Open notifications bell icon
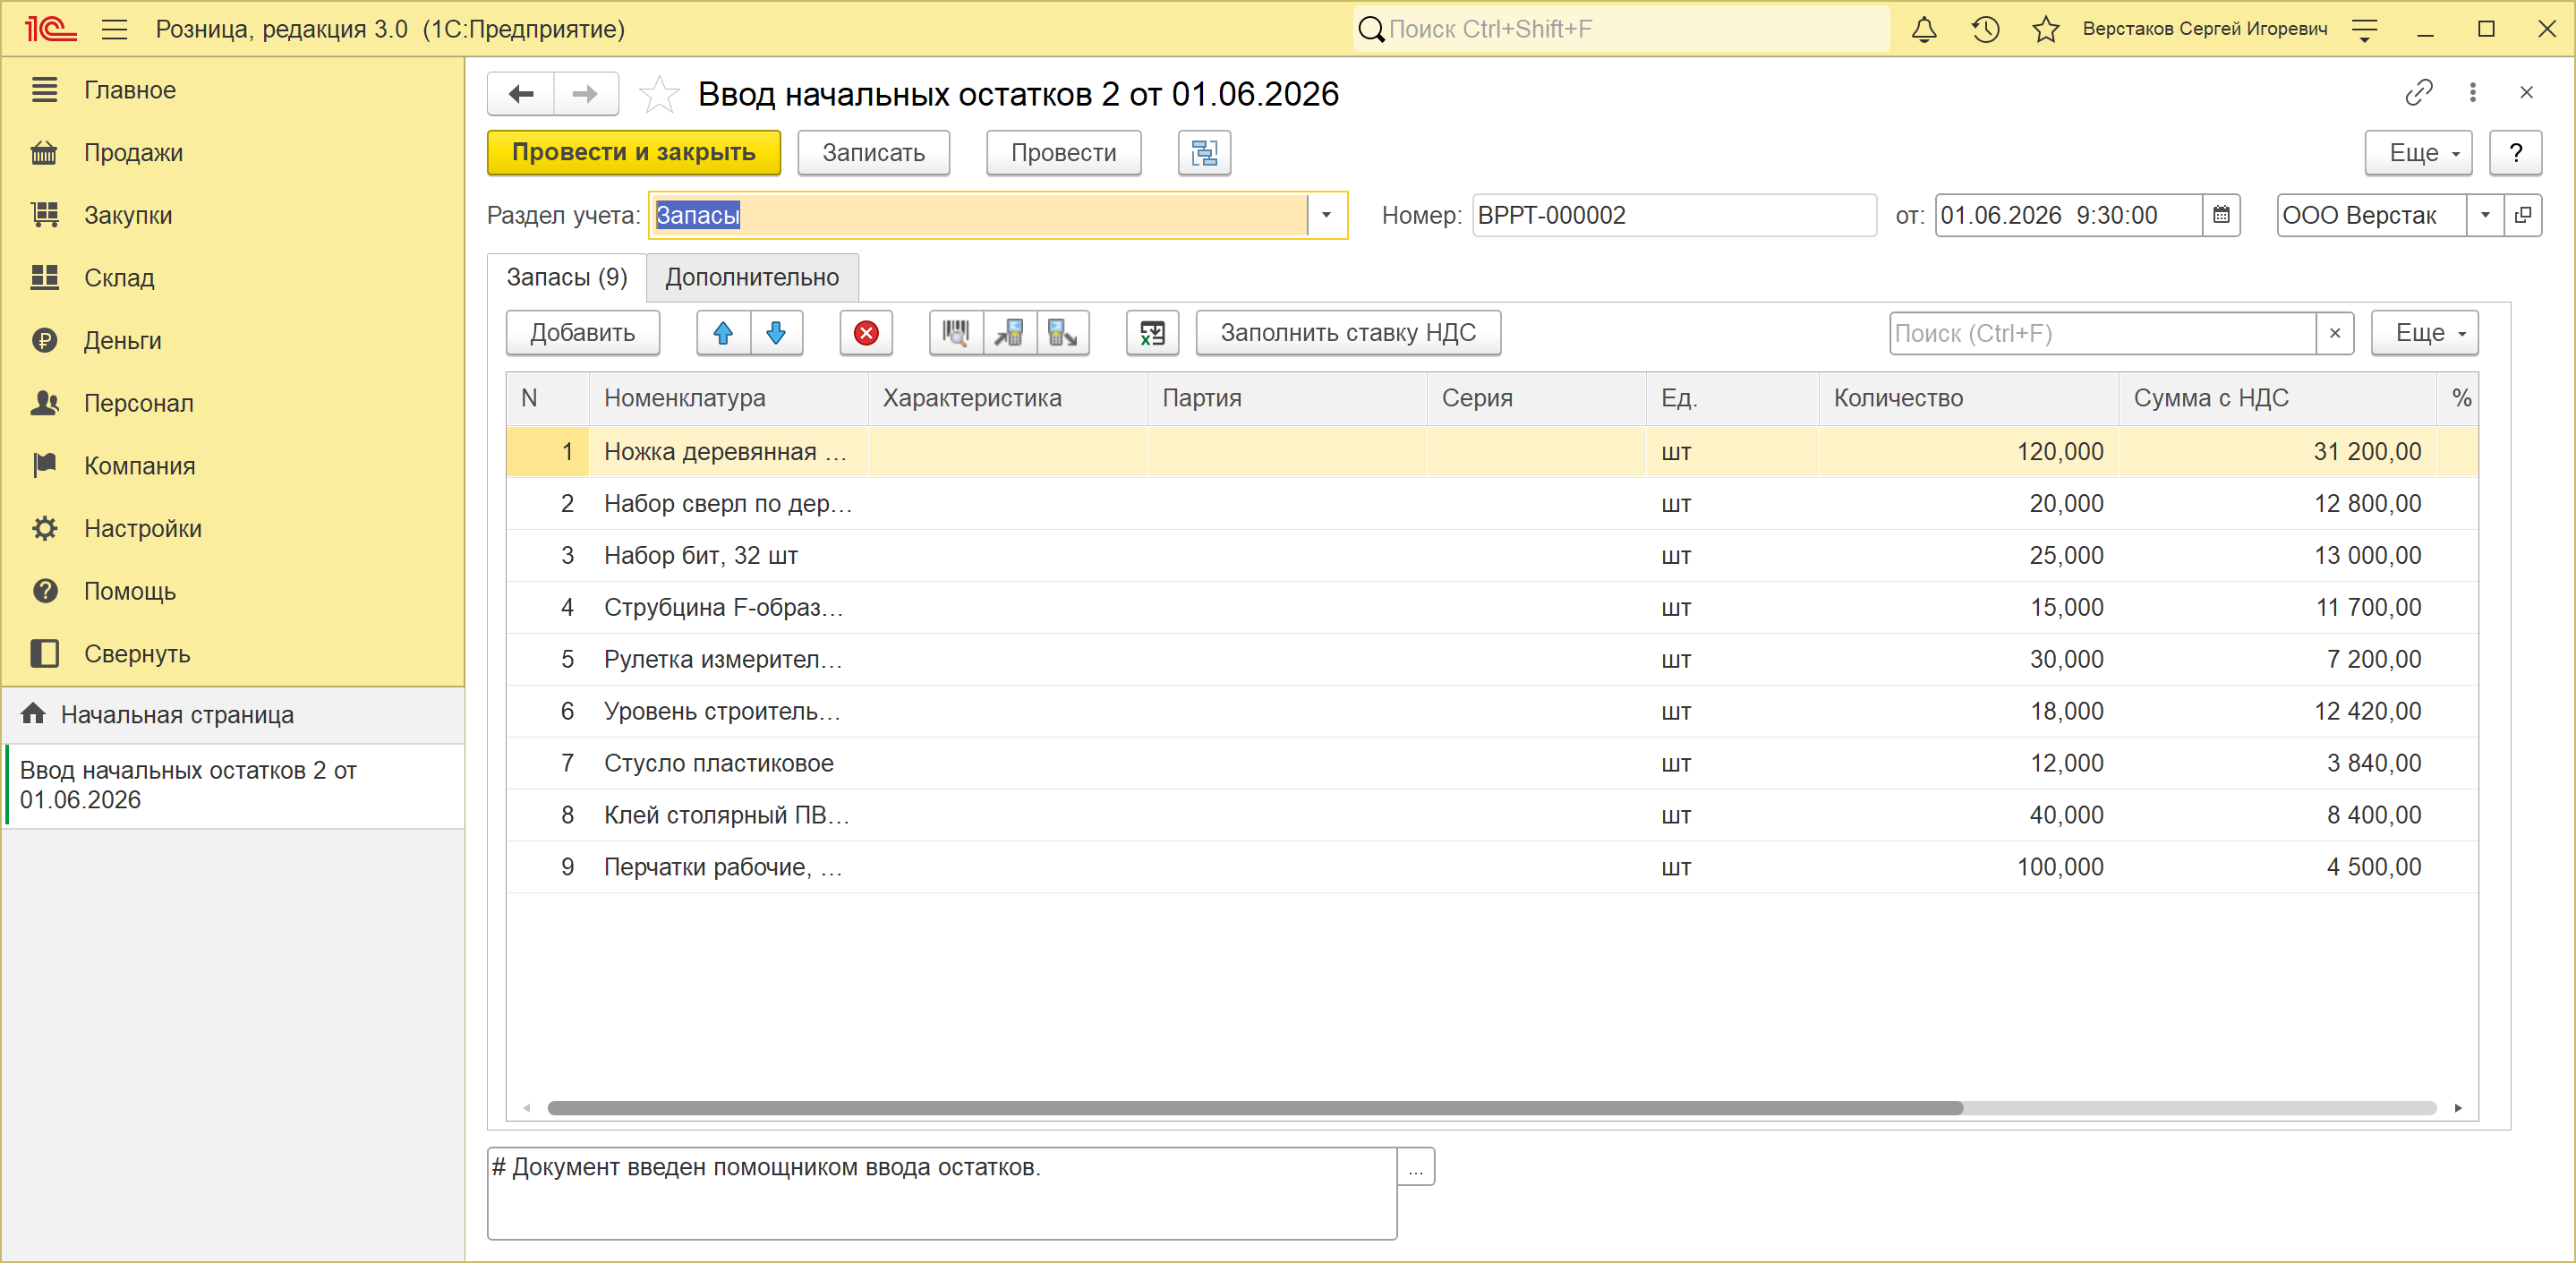Screen dimensions: 2576x1263 click(1923, 29)
